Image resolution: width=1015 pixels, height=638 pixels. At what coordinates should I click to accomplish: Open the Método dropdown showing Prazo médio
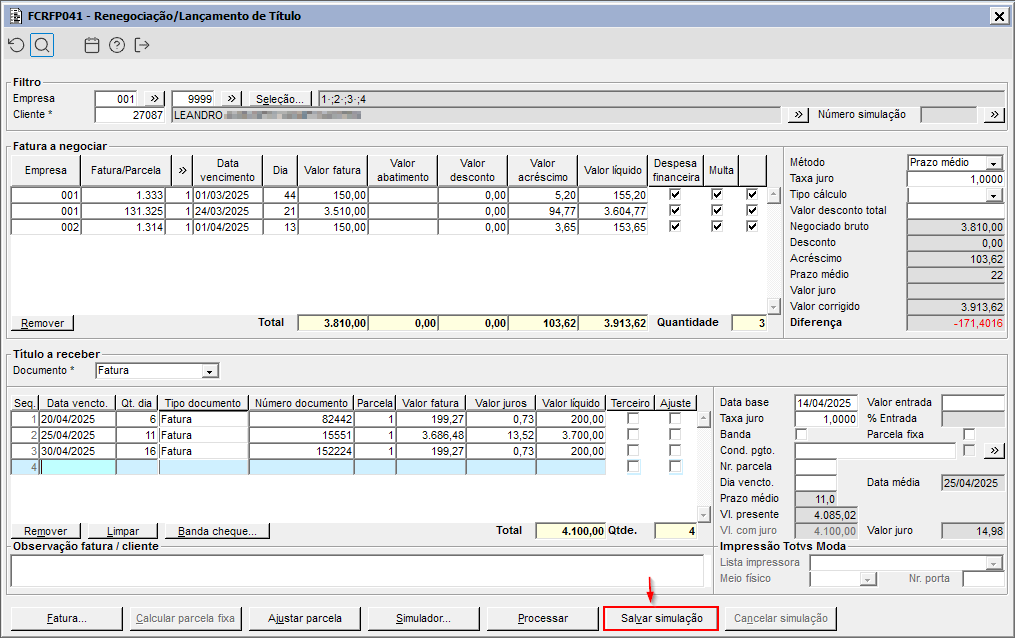(993, 163)
